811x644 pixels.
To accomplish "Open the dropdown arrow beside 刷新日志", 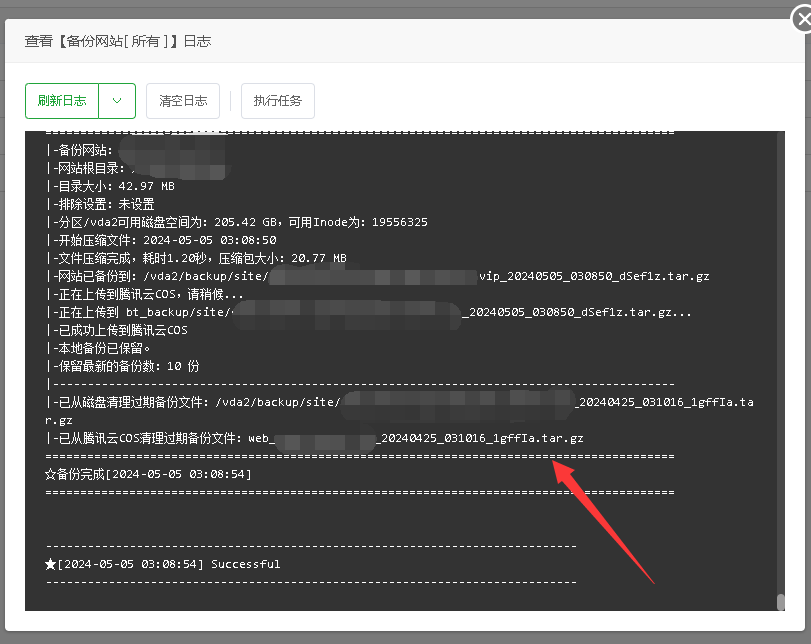I will [117, 101].
